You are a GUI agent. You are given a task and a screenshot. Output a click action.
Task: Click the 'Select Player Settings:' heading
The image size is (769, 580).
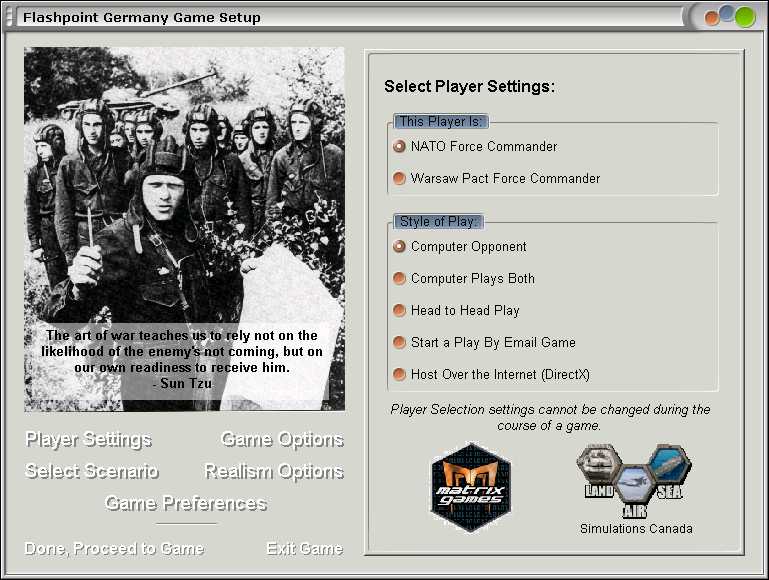point(469,86)
